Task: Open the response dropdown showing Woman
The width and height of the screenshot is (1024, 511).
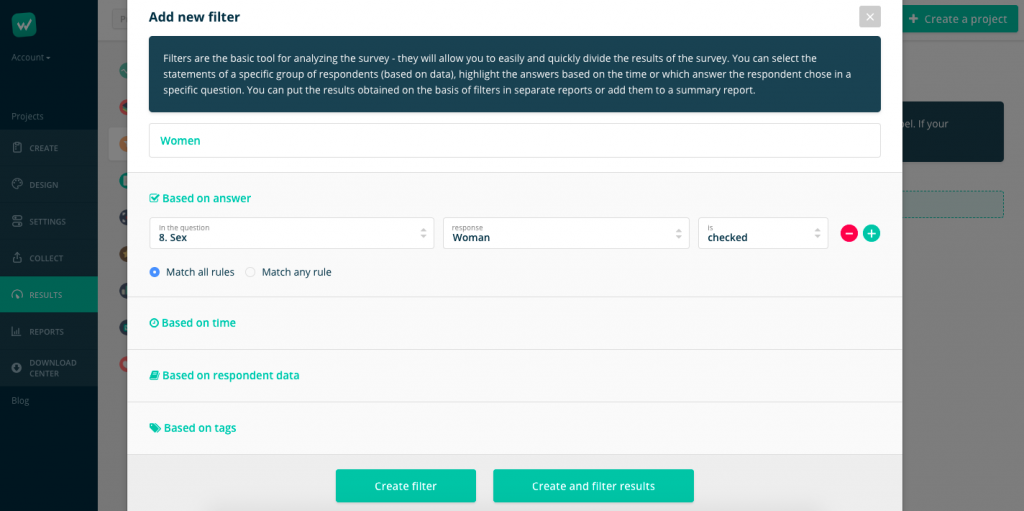Action: point(566,233)
